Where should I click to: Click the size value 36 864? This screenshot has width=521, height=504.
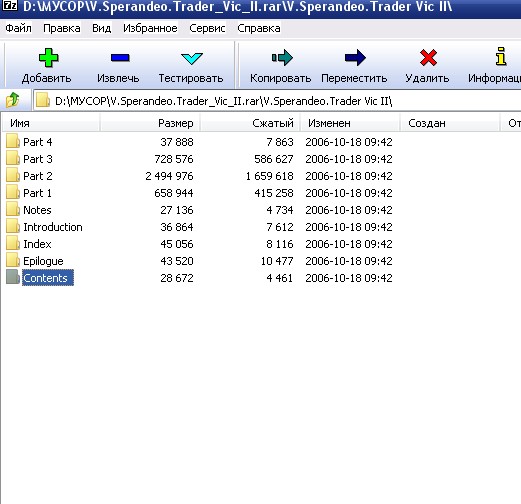(177, 227)
